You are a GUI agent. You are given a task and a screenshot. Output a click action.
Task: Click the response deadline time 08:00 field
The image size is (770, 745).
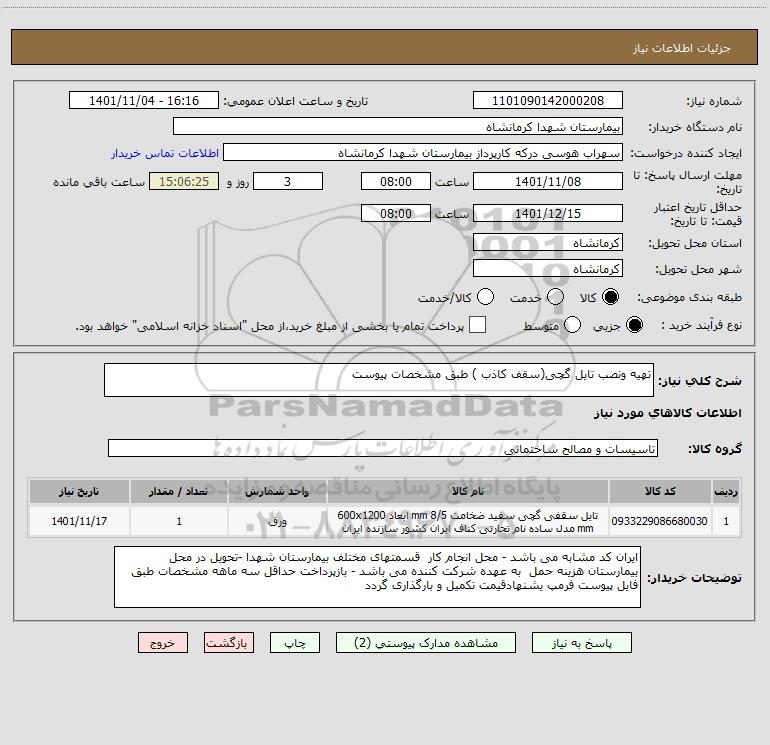(x=396, y=182)
